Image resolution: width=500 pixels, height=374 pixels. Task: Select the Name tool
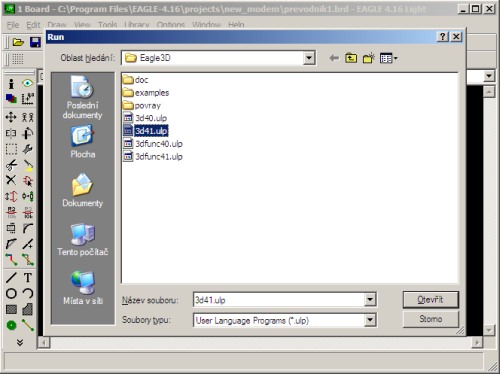point(11,212)
